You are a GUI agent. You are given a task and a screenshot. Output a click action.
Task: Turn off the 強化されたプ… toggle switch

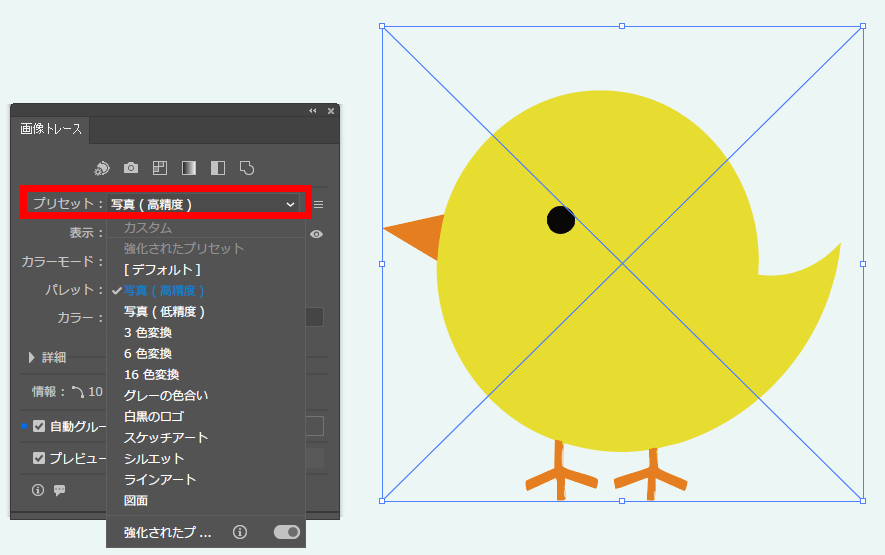(x=286, y=533)
